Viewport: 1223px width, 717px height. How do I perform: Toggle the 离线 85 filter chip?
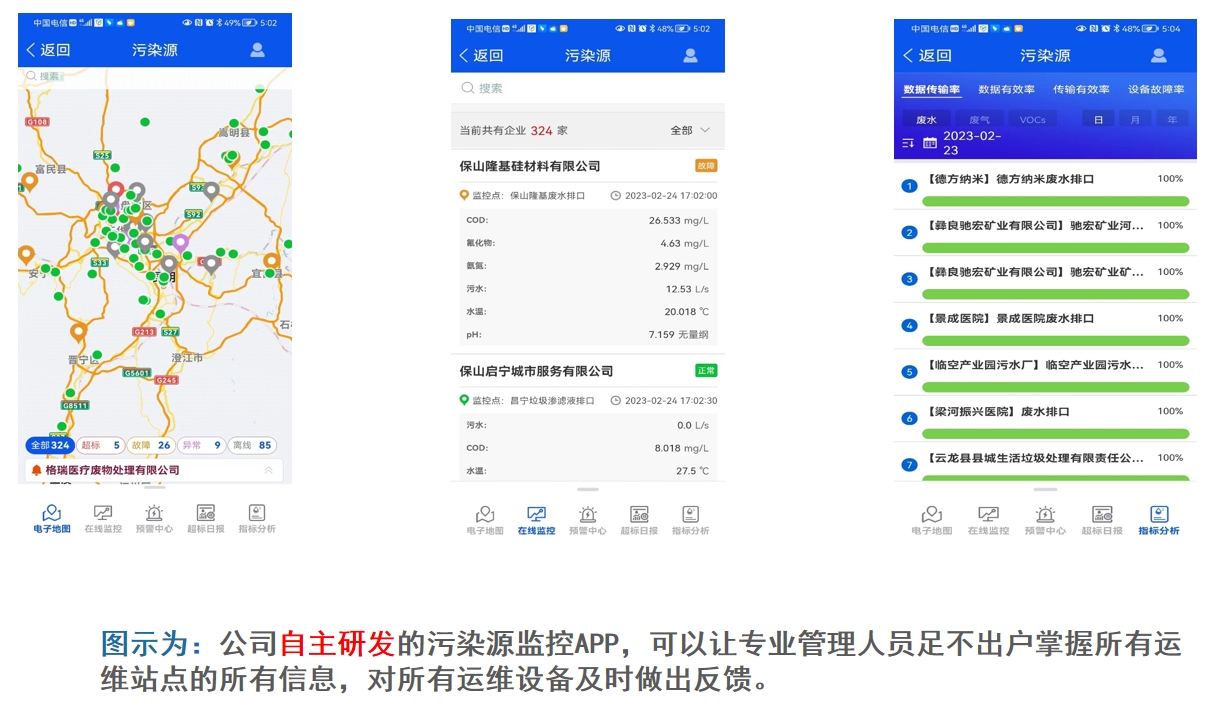[x=251, y=446]
